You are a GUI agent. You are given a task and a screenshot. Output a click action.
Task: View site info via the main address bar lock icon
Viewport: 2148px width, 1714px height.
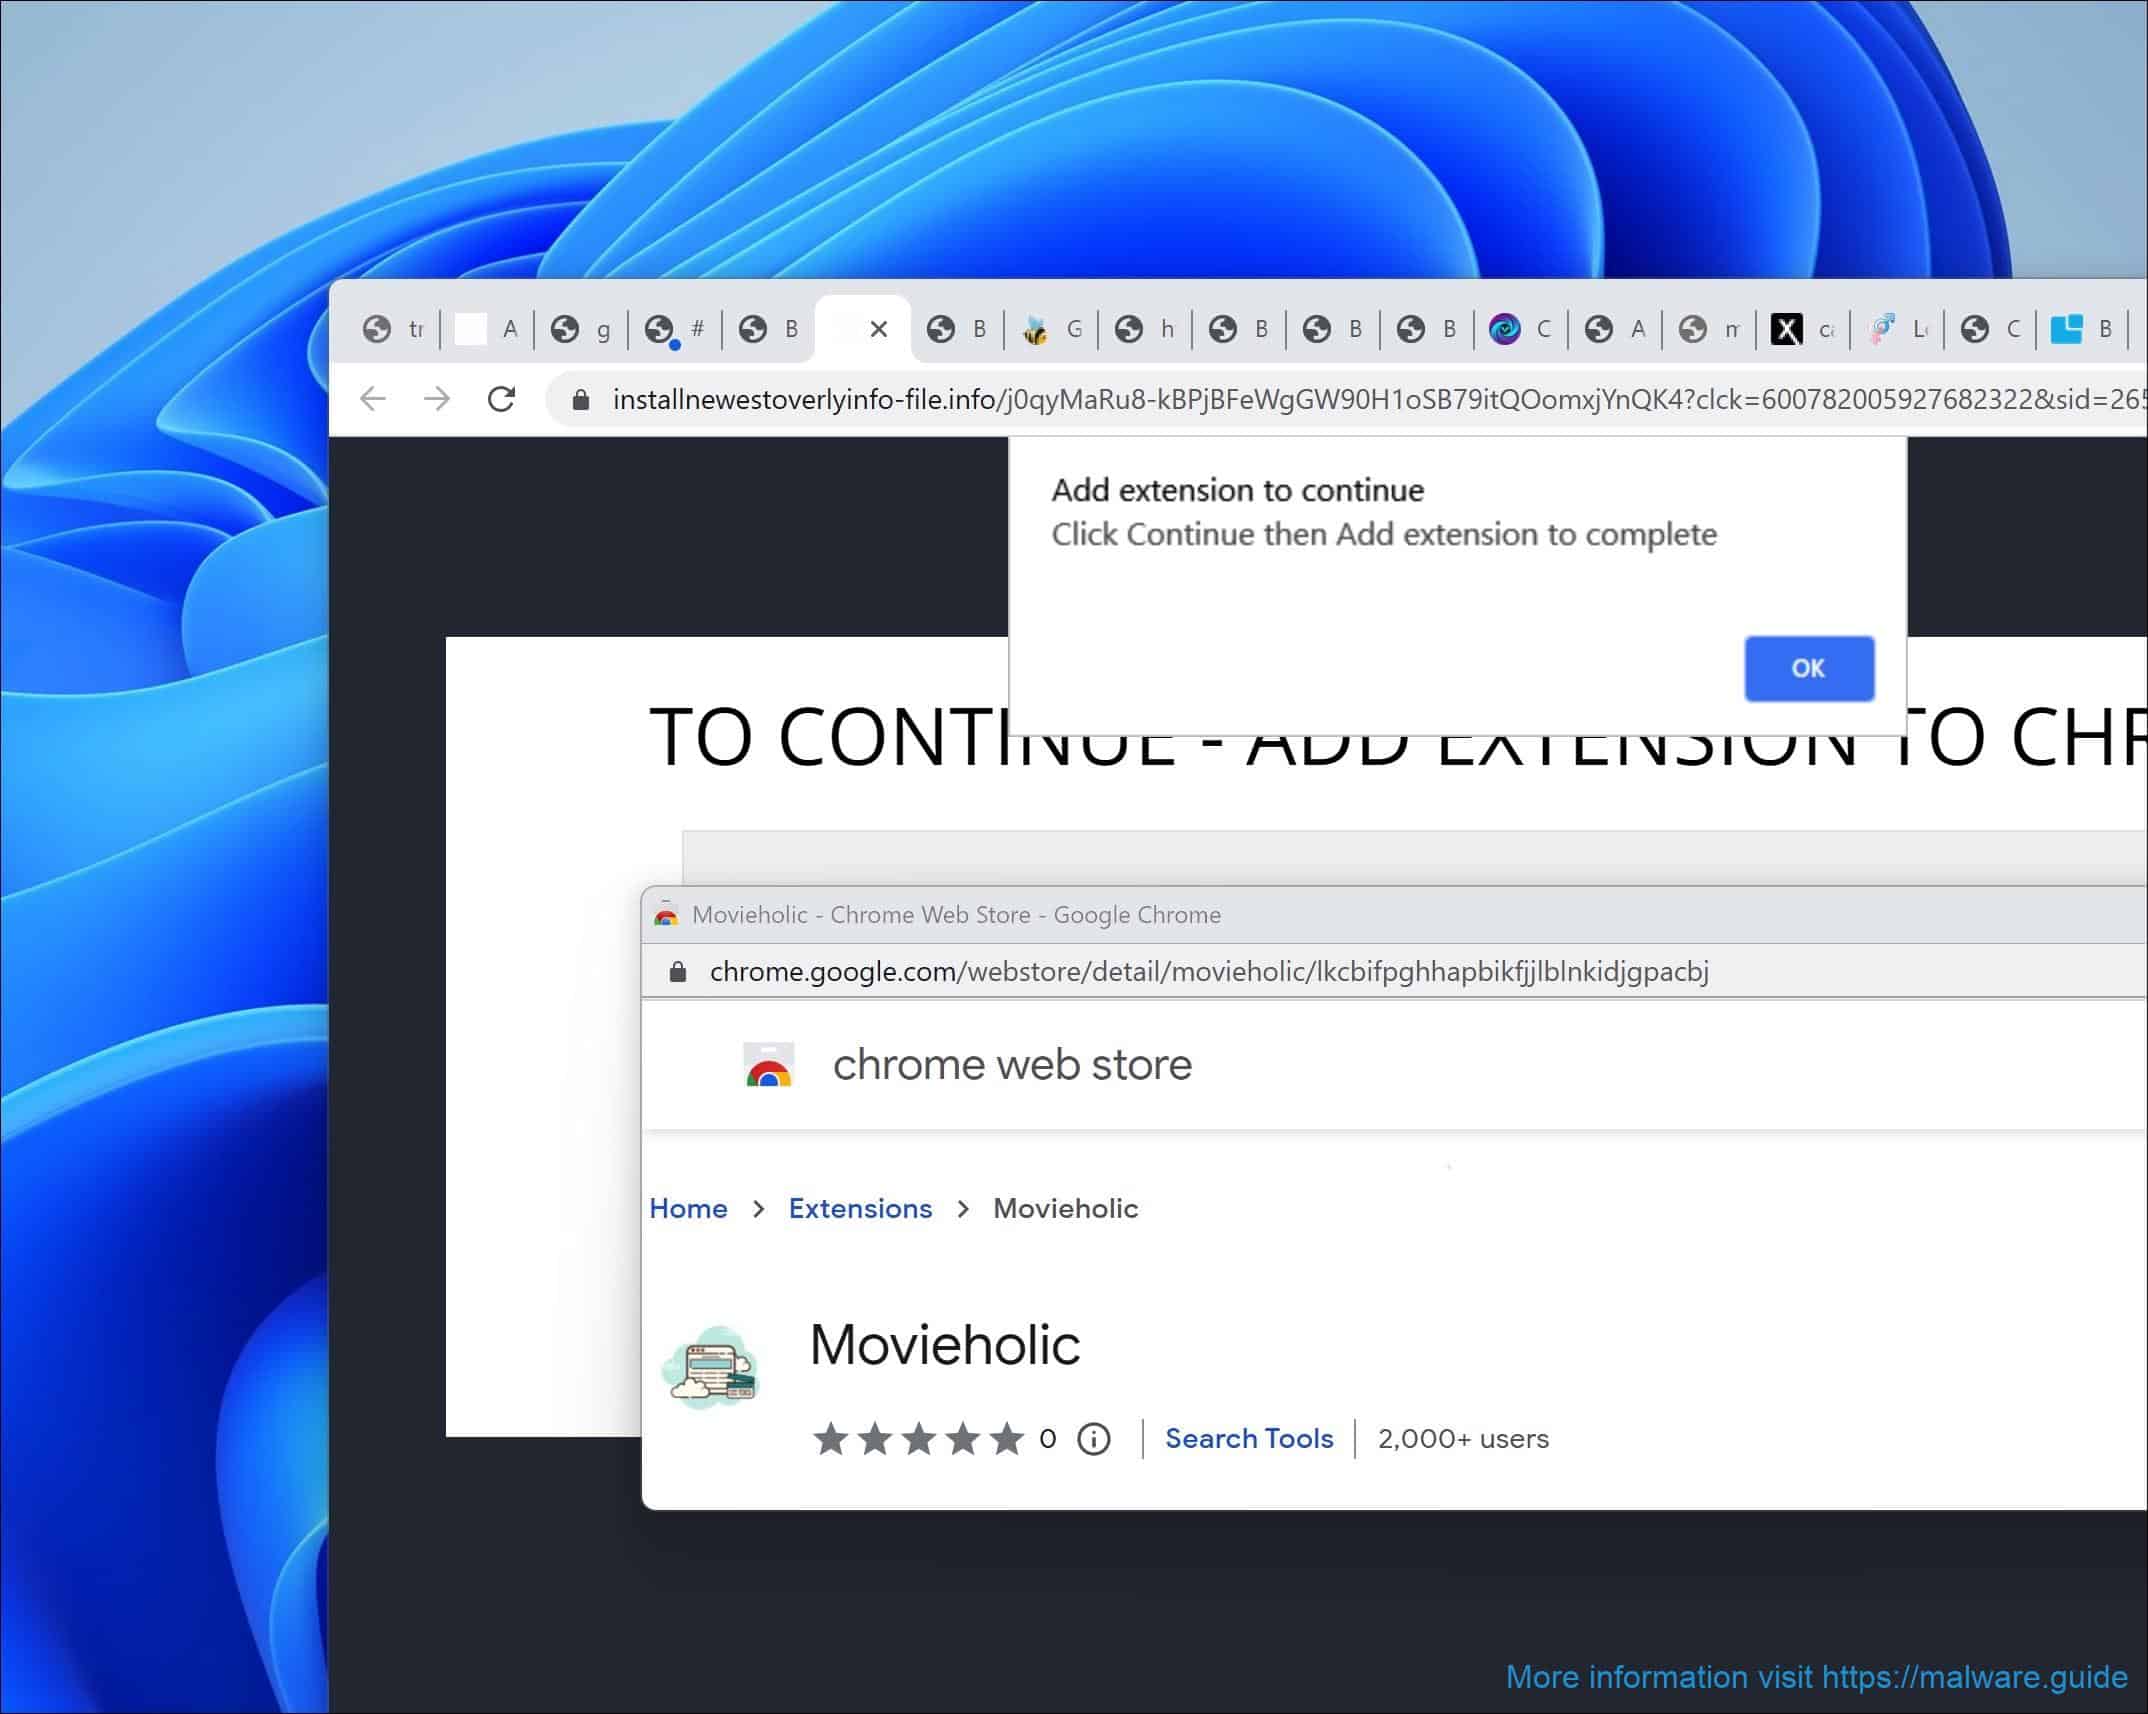580,400
